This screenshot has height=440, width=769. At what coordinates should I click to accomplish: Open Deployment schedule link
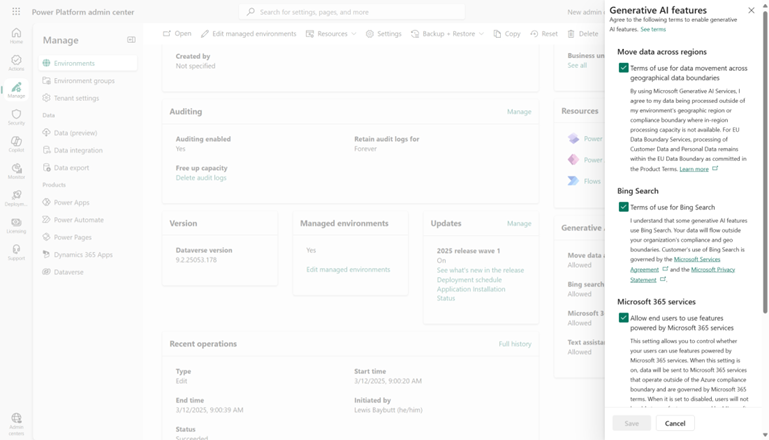point(469,280)
